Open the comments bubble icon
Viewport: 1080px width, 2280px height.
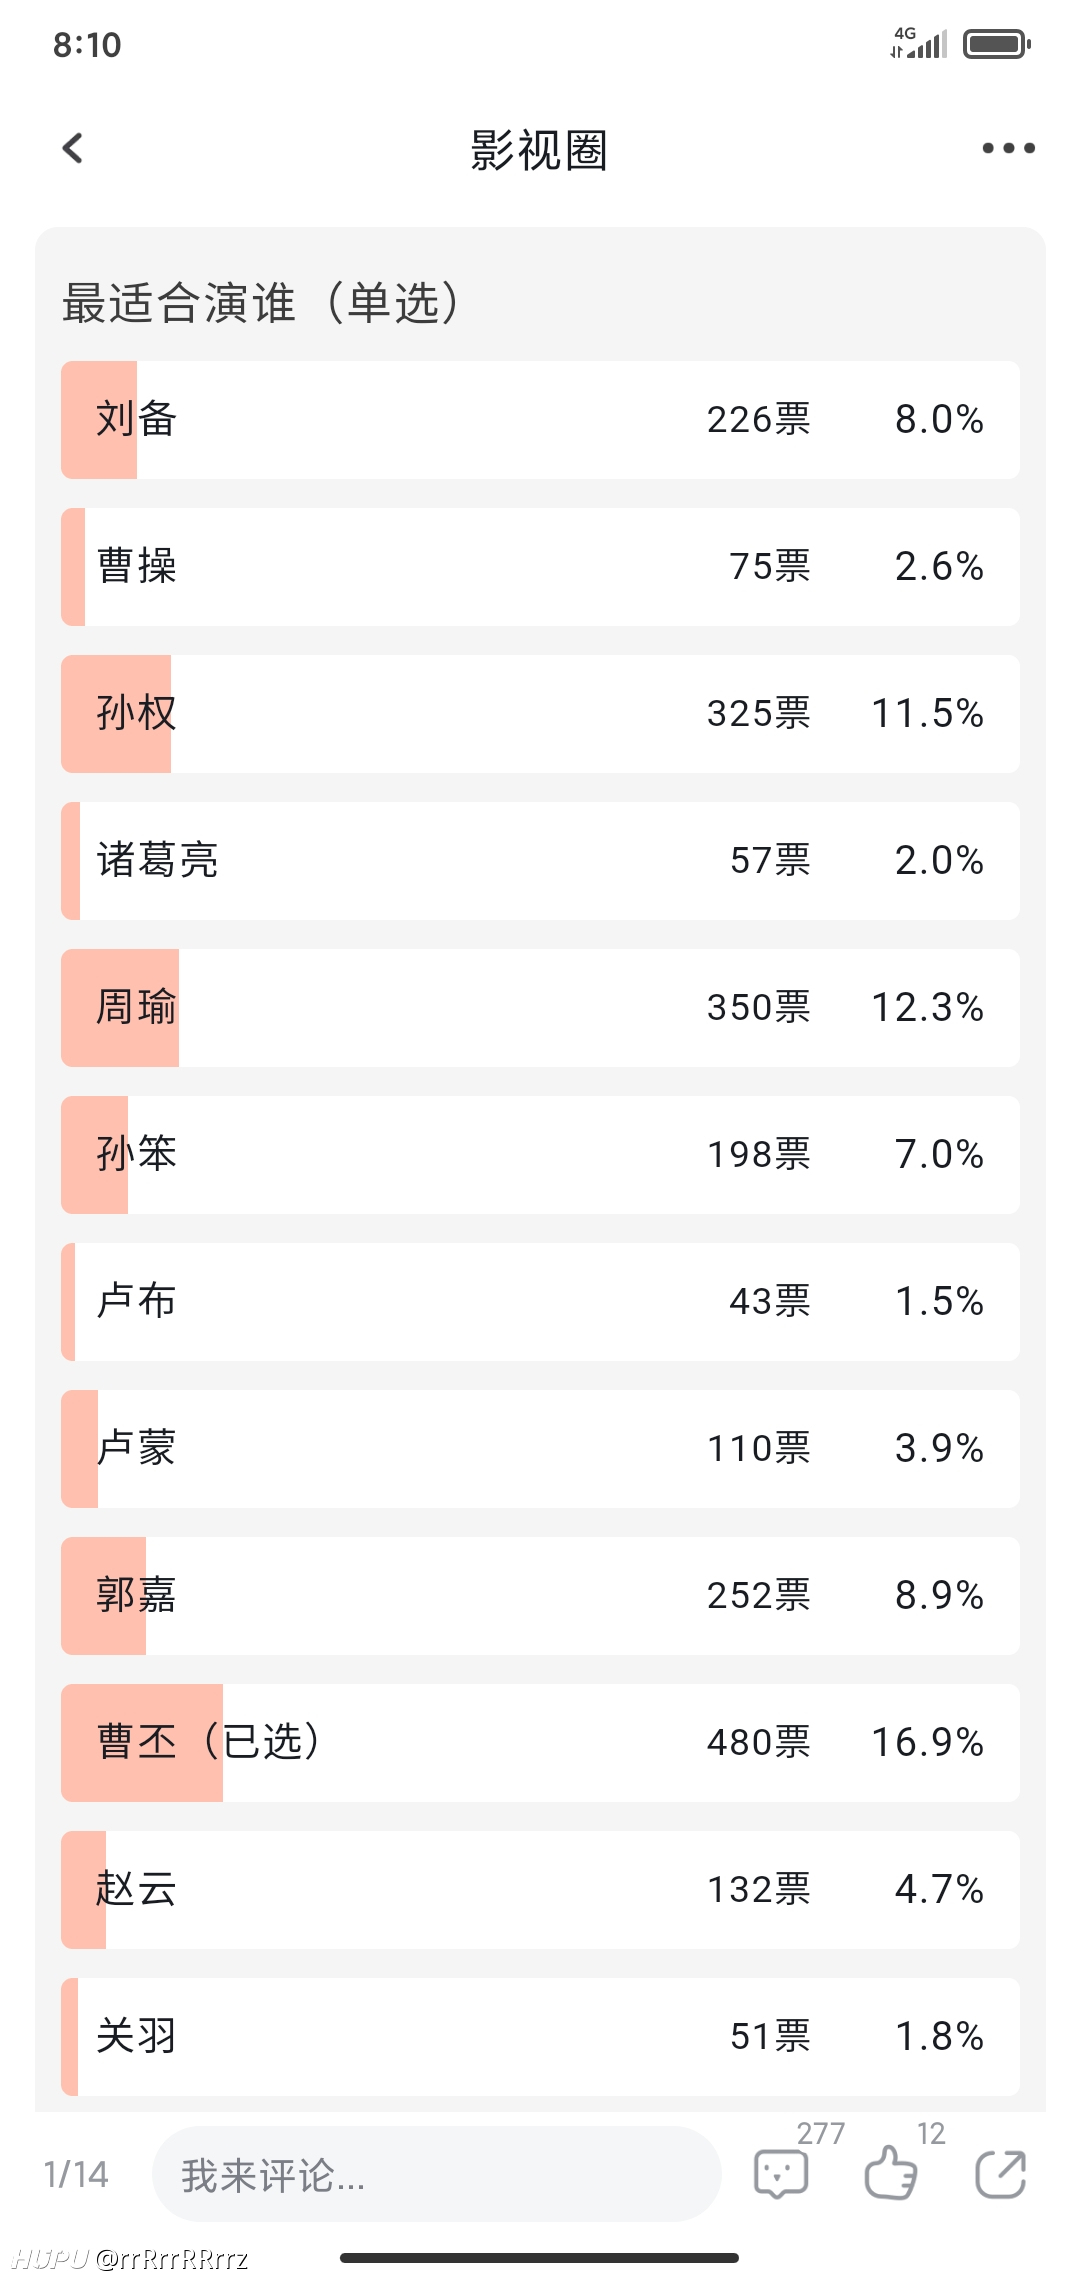(x=781, y=2175)
